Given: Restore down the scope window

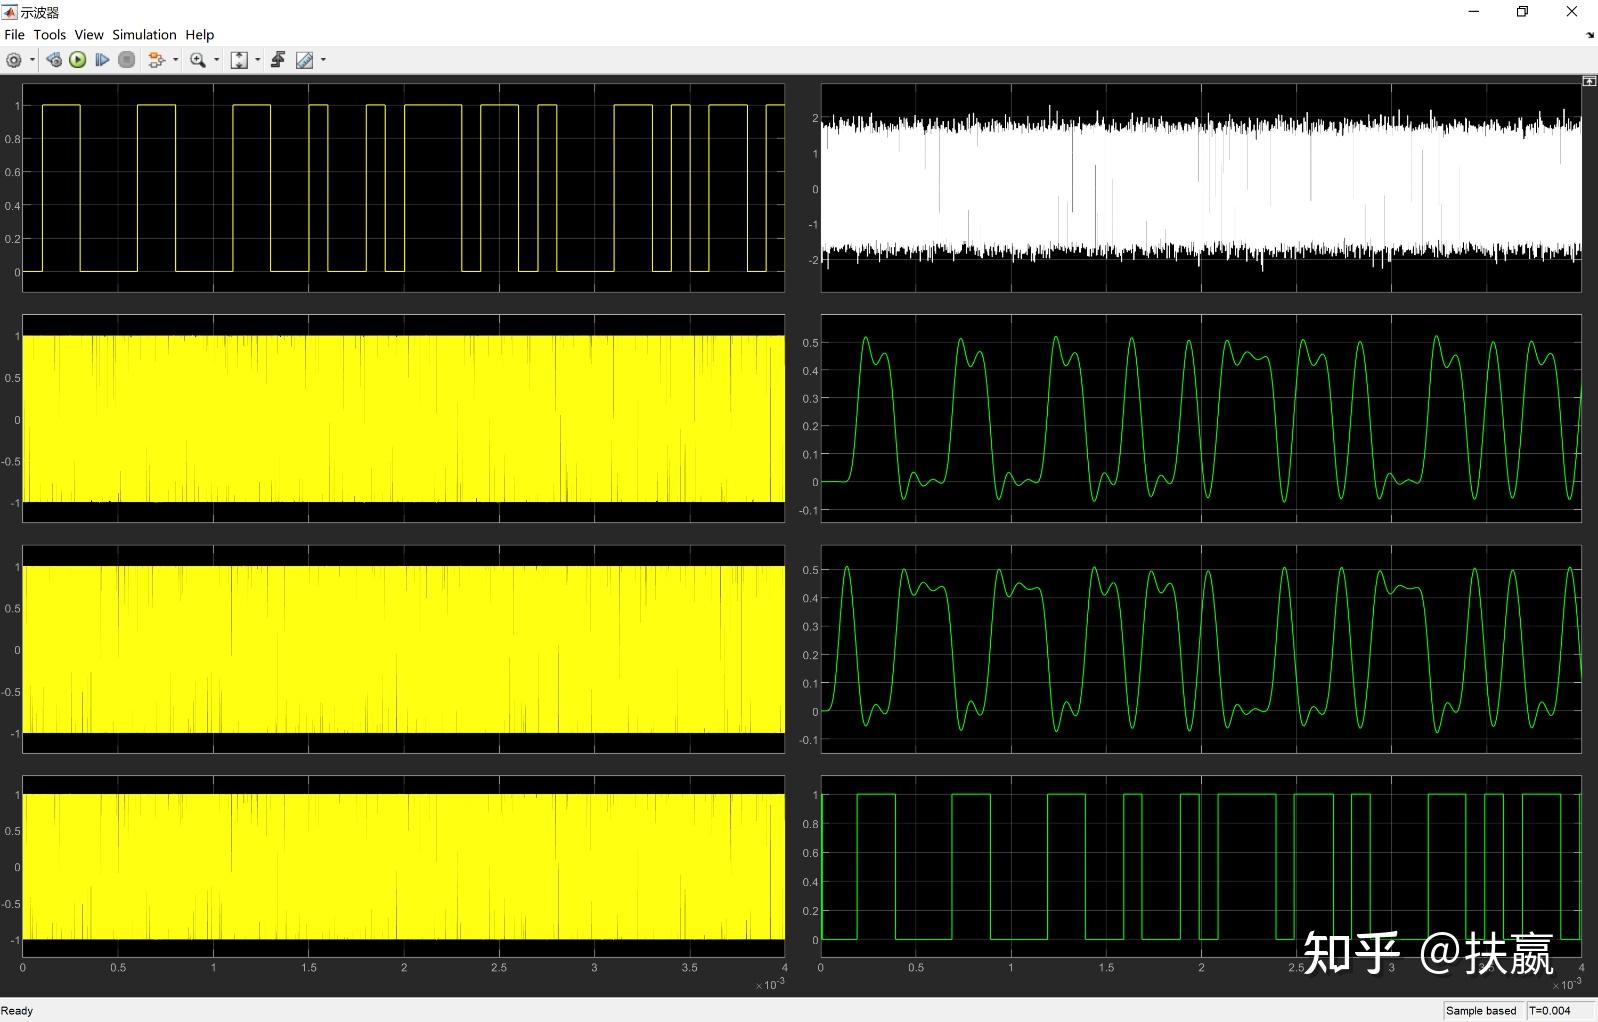Looking at the screenshot, I should pos(1522,12).
